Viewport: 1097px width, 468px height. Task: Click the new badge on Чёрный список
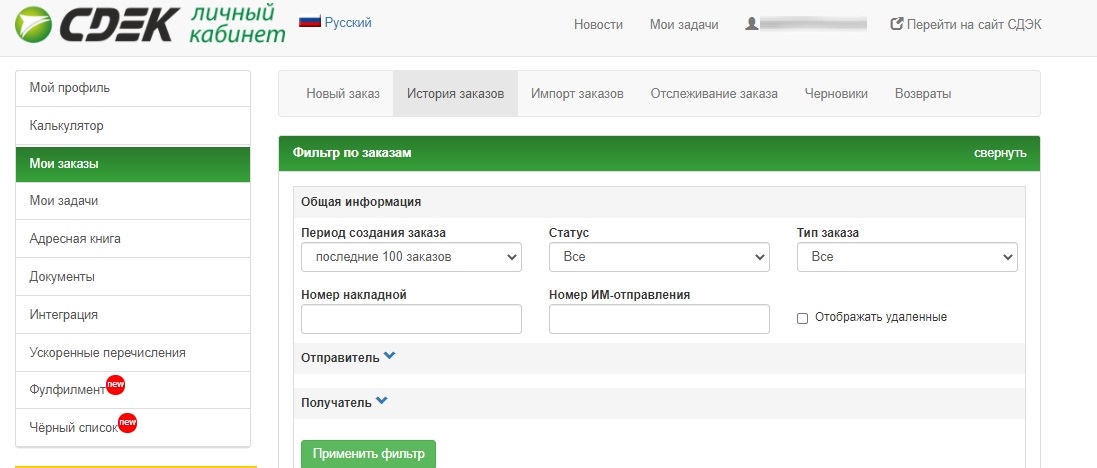point(127,423)
